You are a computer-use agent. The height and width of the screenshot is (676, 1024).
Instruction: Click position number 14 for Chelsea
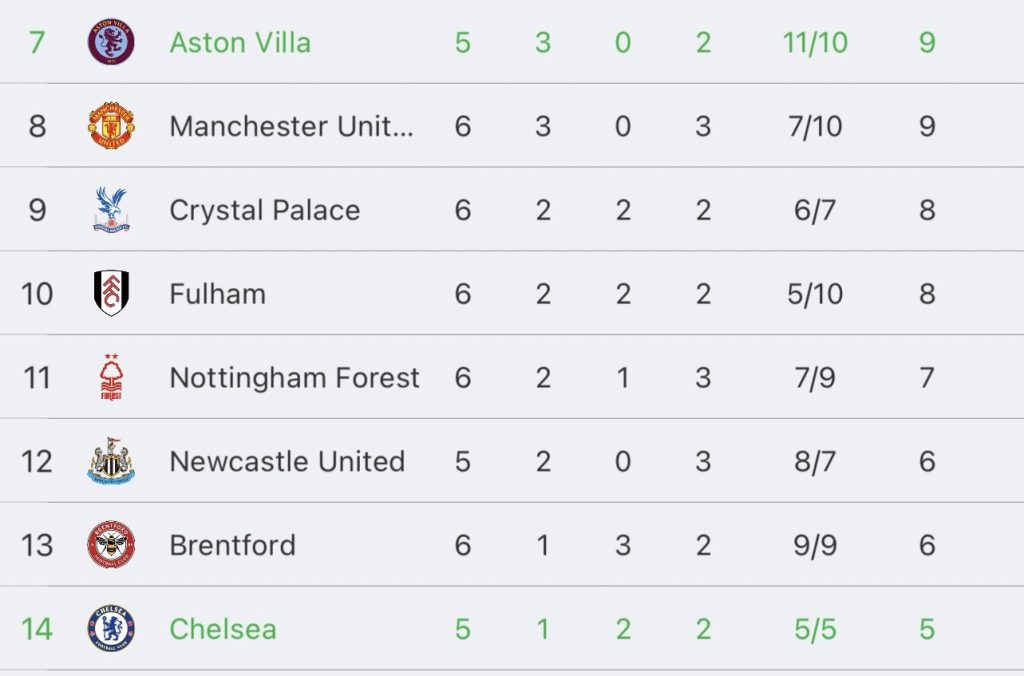[37, 629]
